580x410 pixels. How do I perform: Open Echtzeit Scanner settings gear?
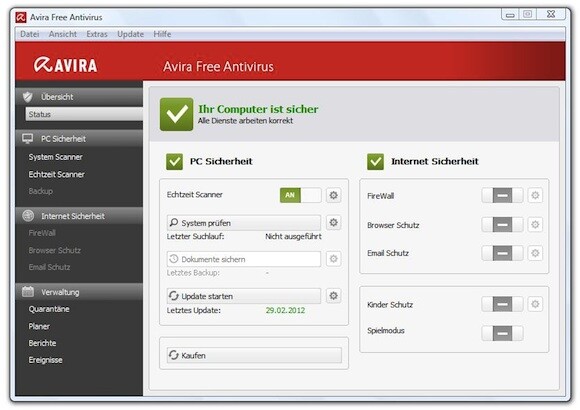point(333,195)
